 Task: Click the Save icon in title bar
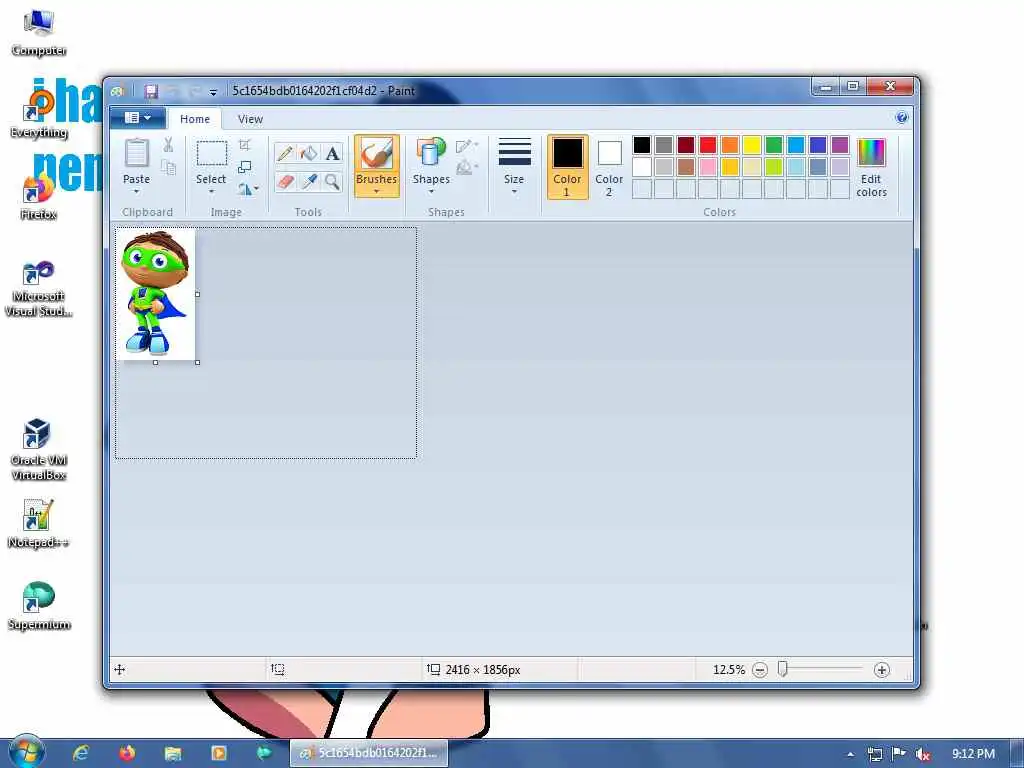pos(152,91)
